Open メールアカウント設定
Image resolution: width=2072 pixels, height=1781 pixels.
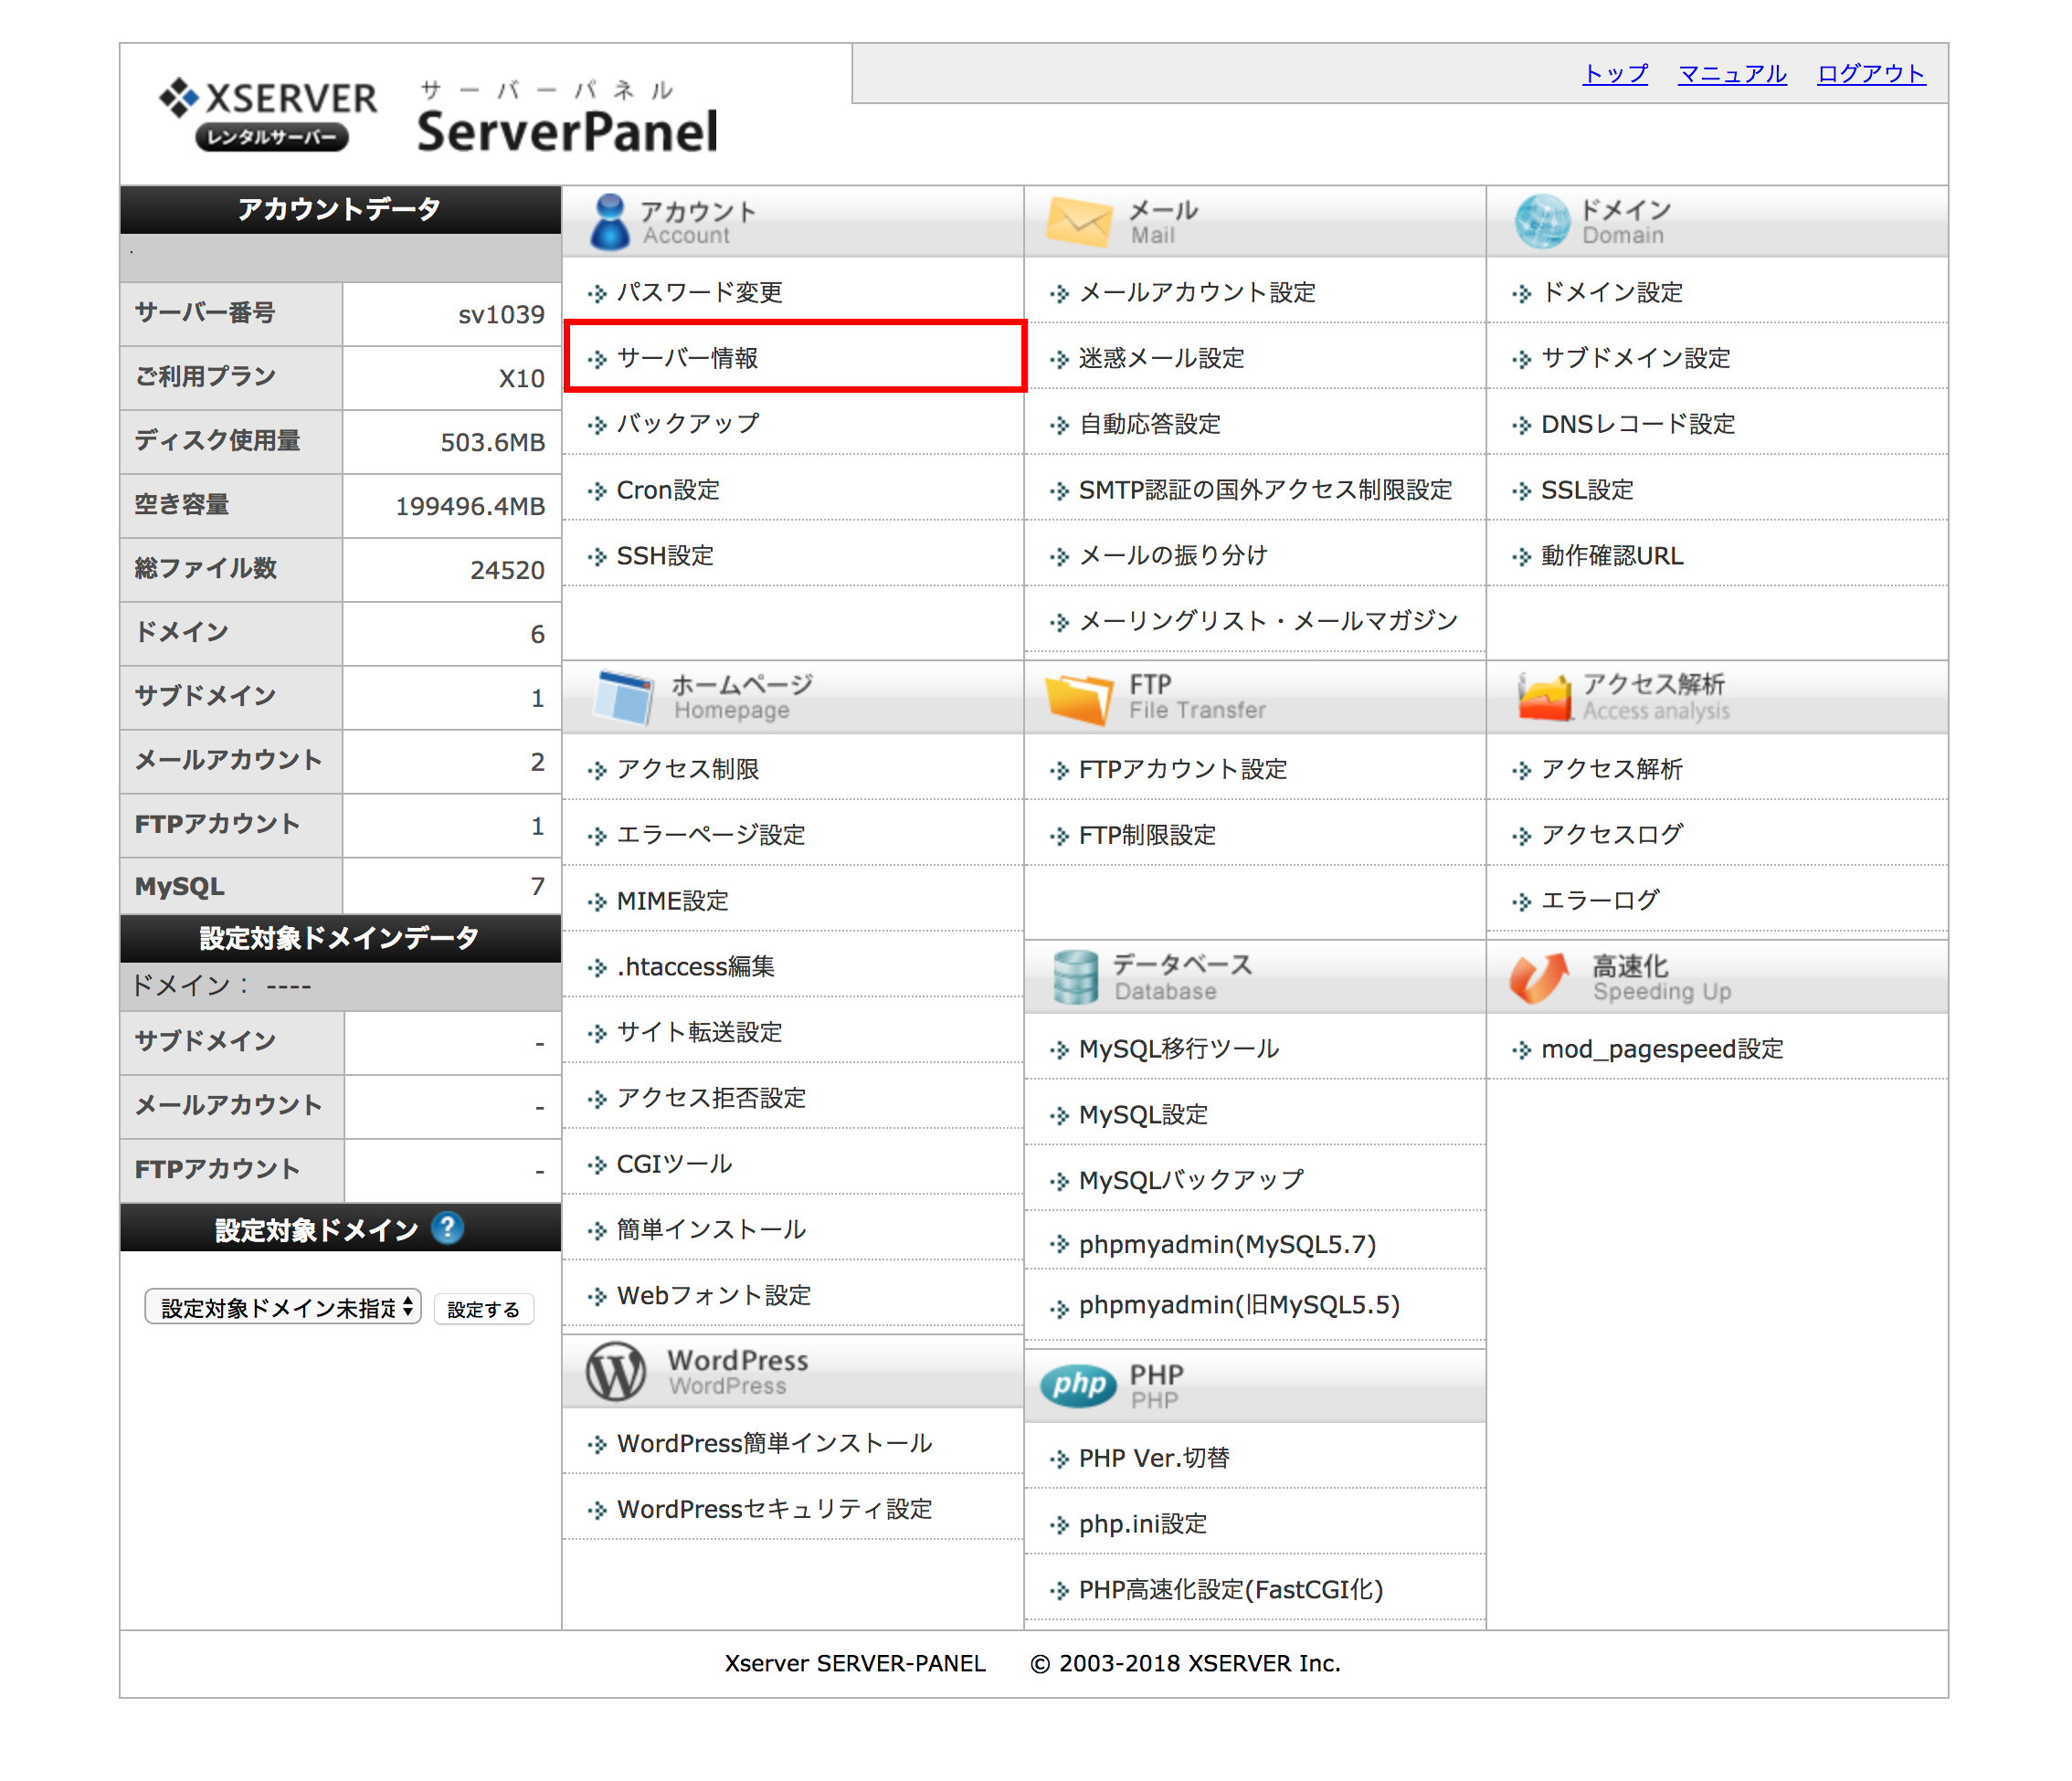click(x=1197, y=292)
